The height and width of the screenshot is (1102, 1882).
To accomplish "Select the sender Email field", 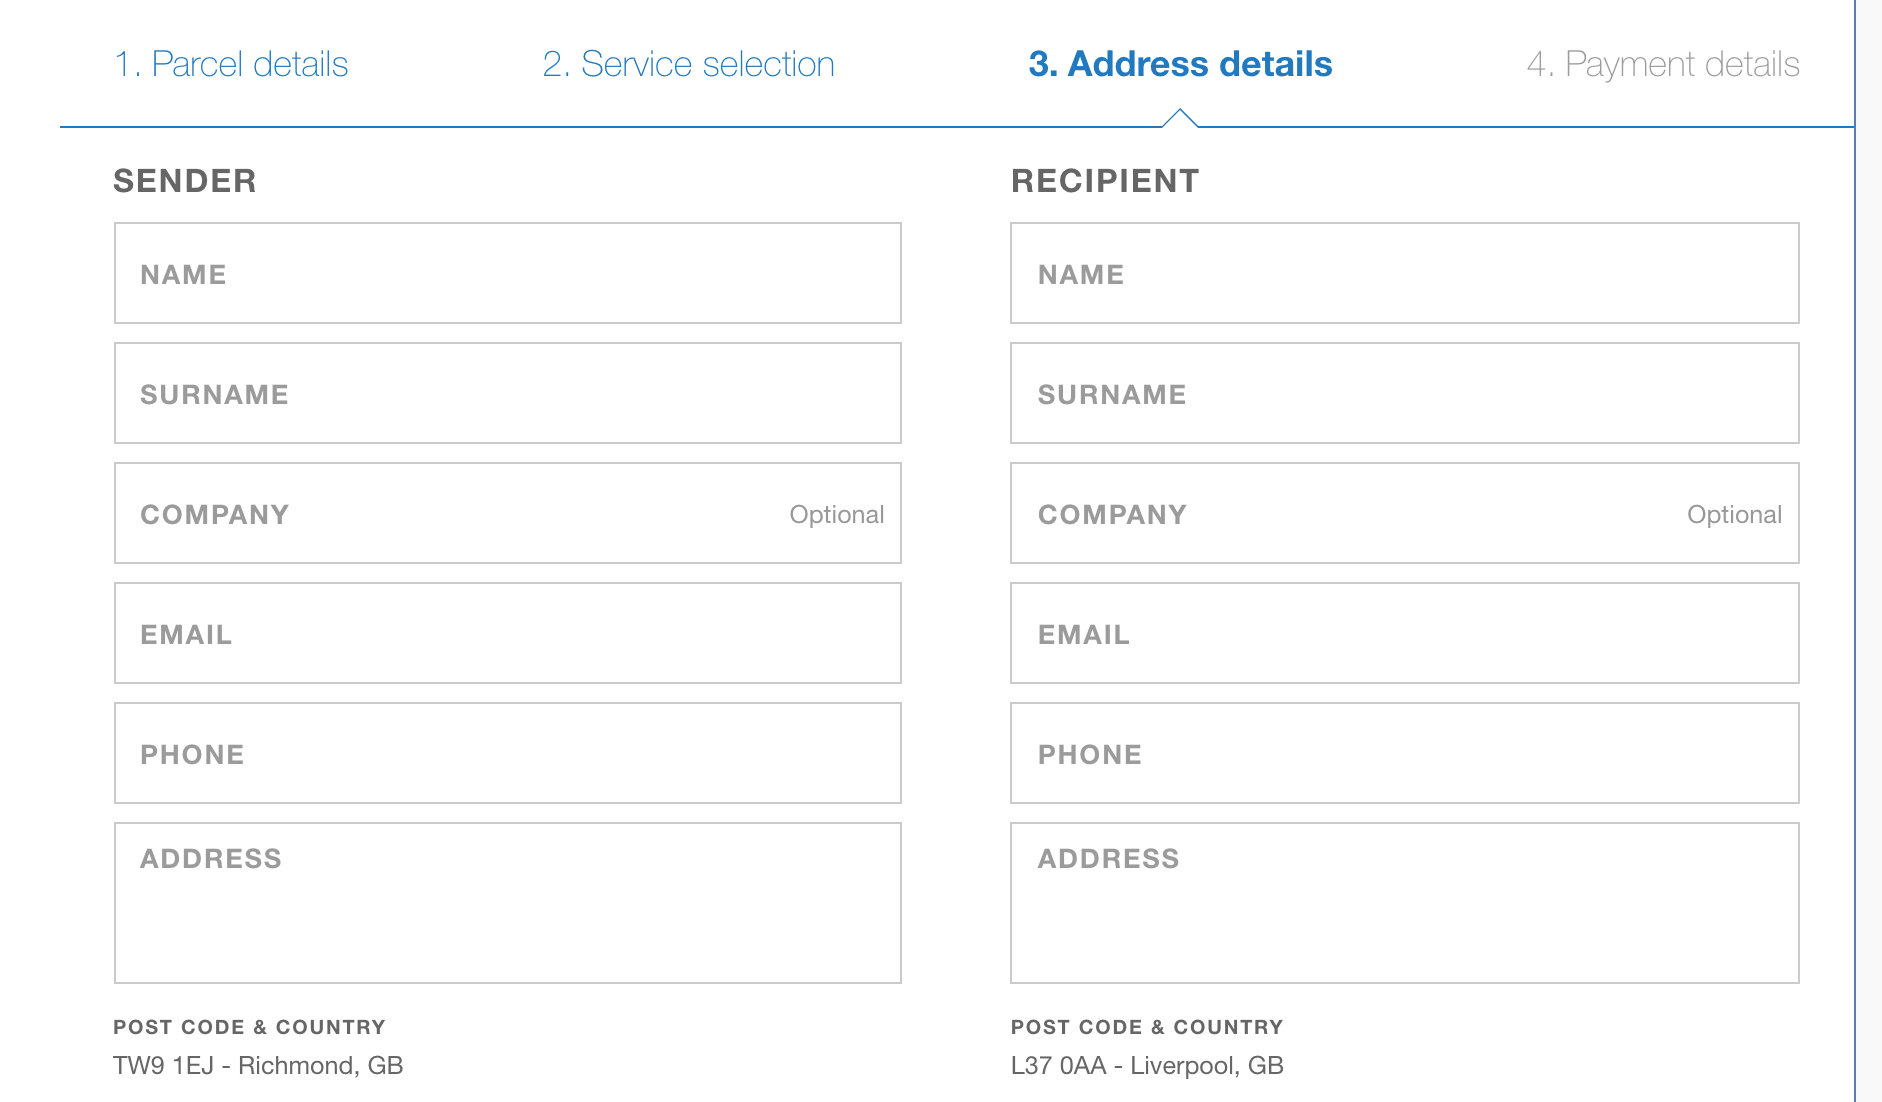I will click(x=508, y=633).
